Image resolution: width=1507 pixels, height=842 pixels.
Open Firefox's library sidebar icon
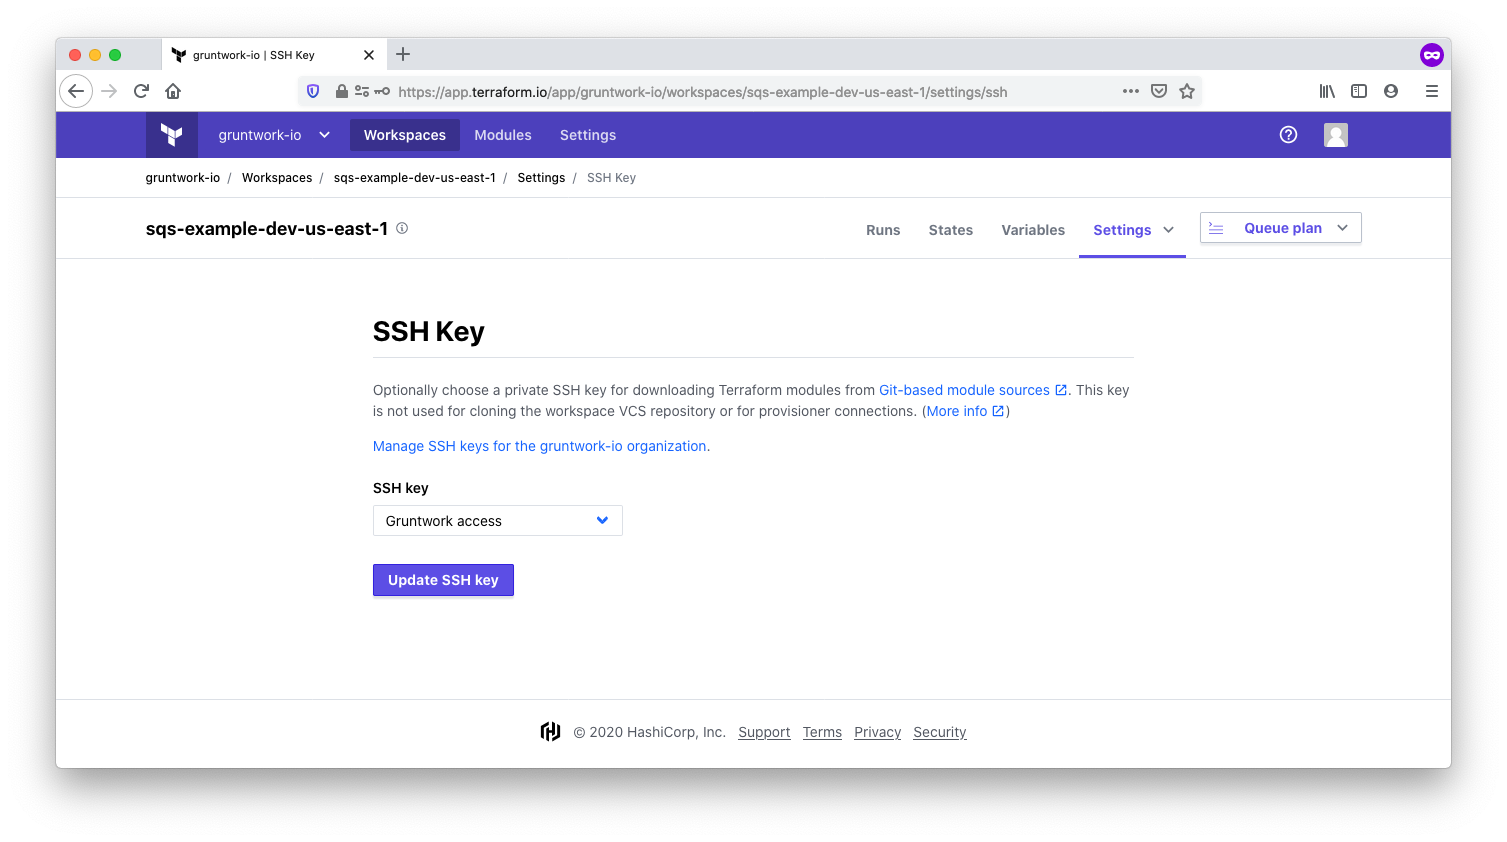point(1326,91)
